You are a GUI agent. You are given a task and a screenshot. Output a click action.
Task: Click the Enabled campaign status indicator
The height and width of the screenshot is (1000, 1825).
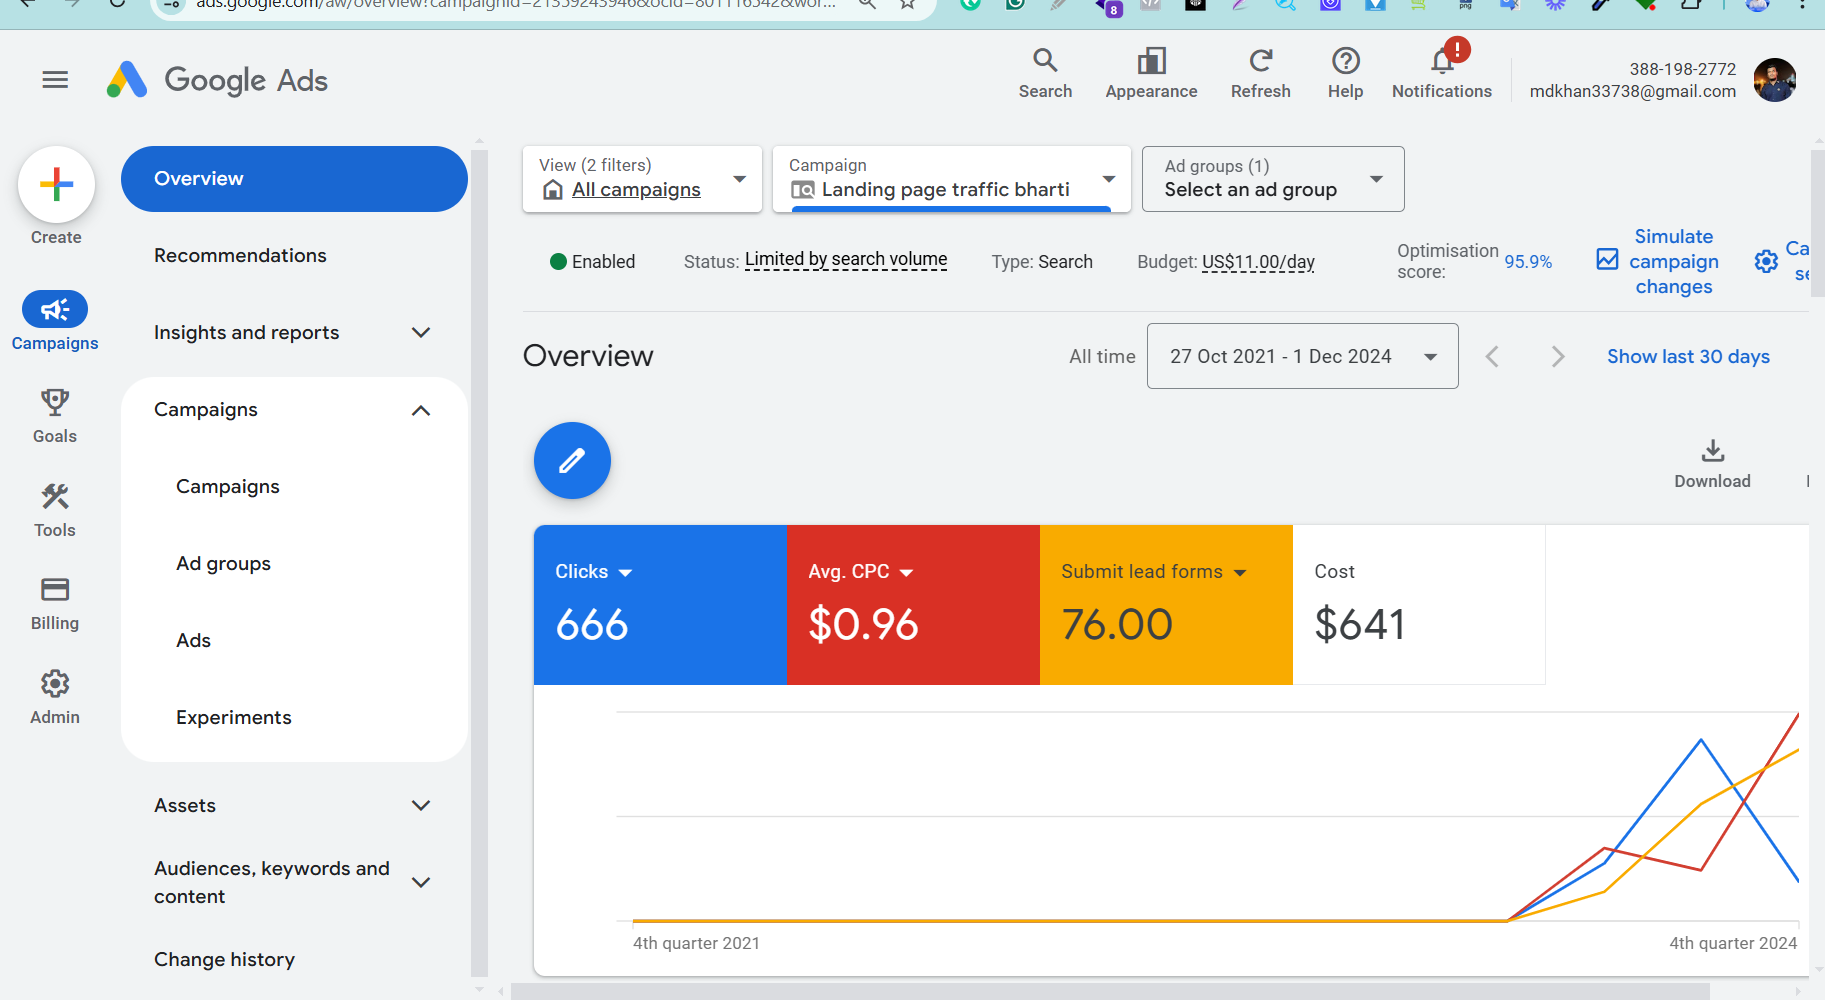point(592,262)
